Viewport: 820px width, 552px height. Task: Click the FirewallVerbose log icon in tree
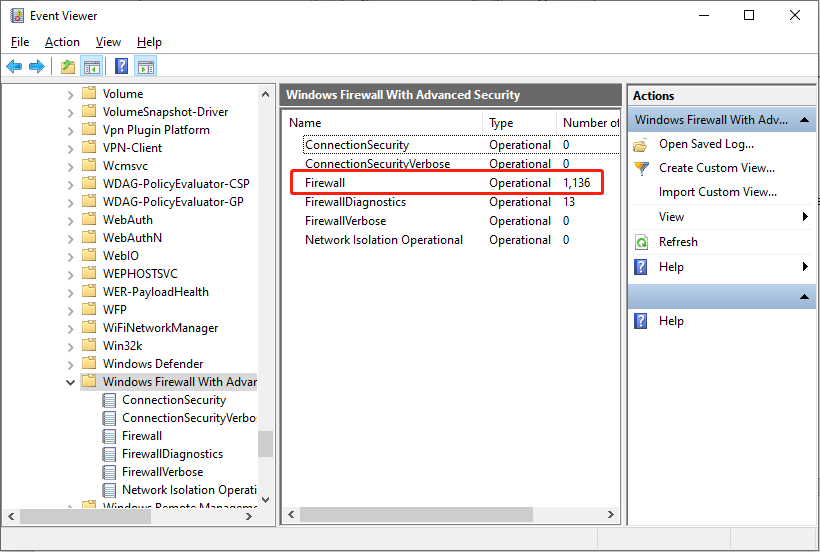109,472
